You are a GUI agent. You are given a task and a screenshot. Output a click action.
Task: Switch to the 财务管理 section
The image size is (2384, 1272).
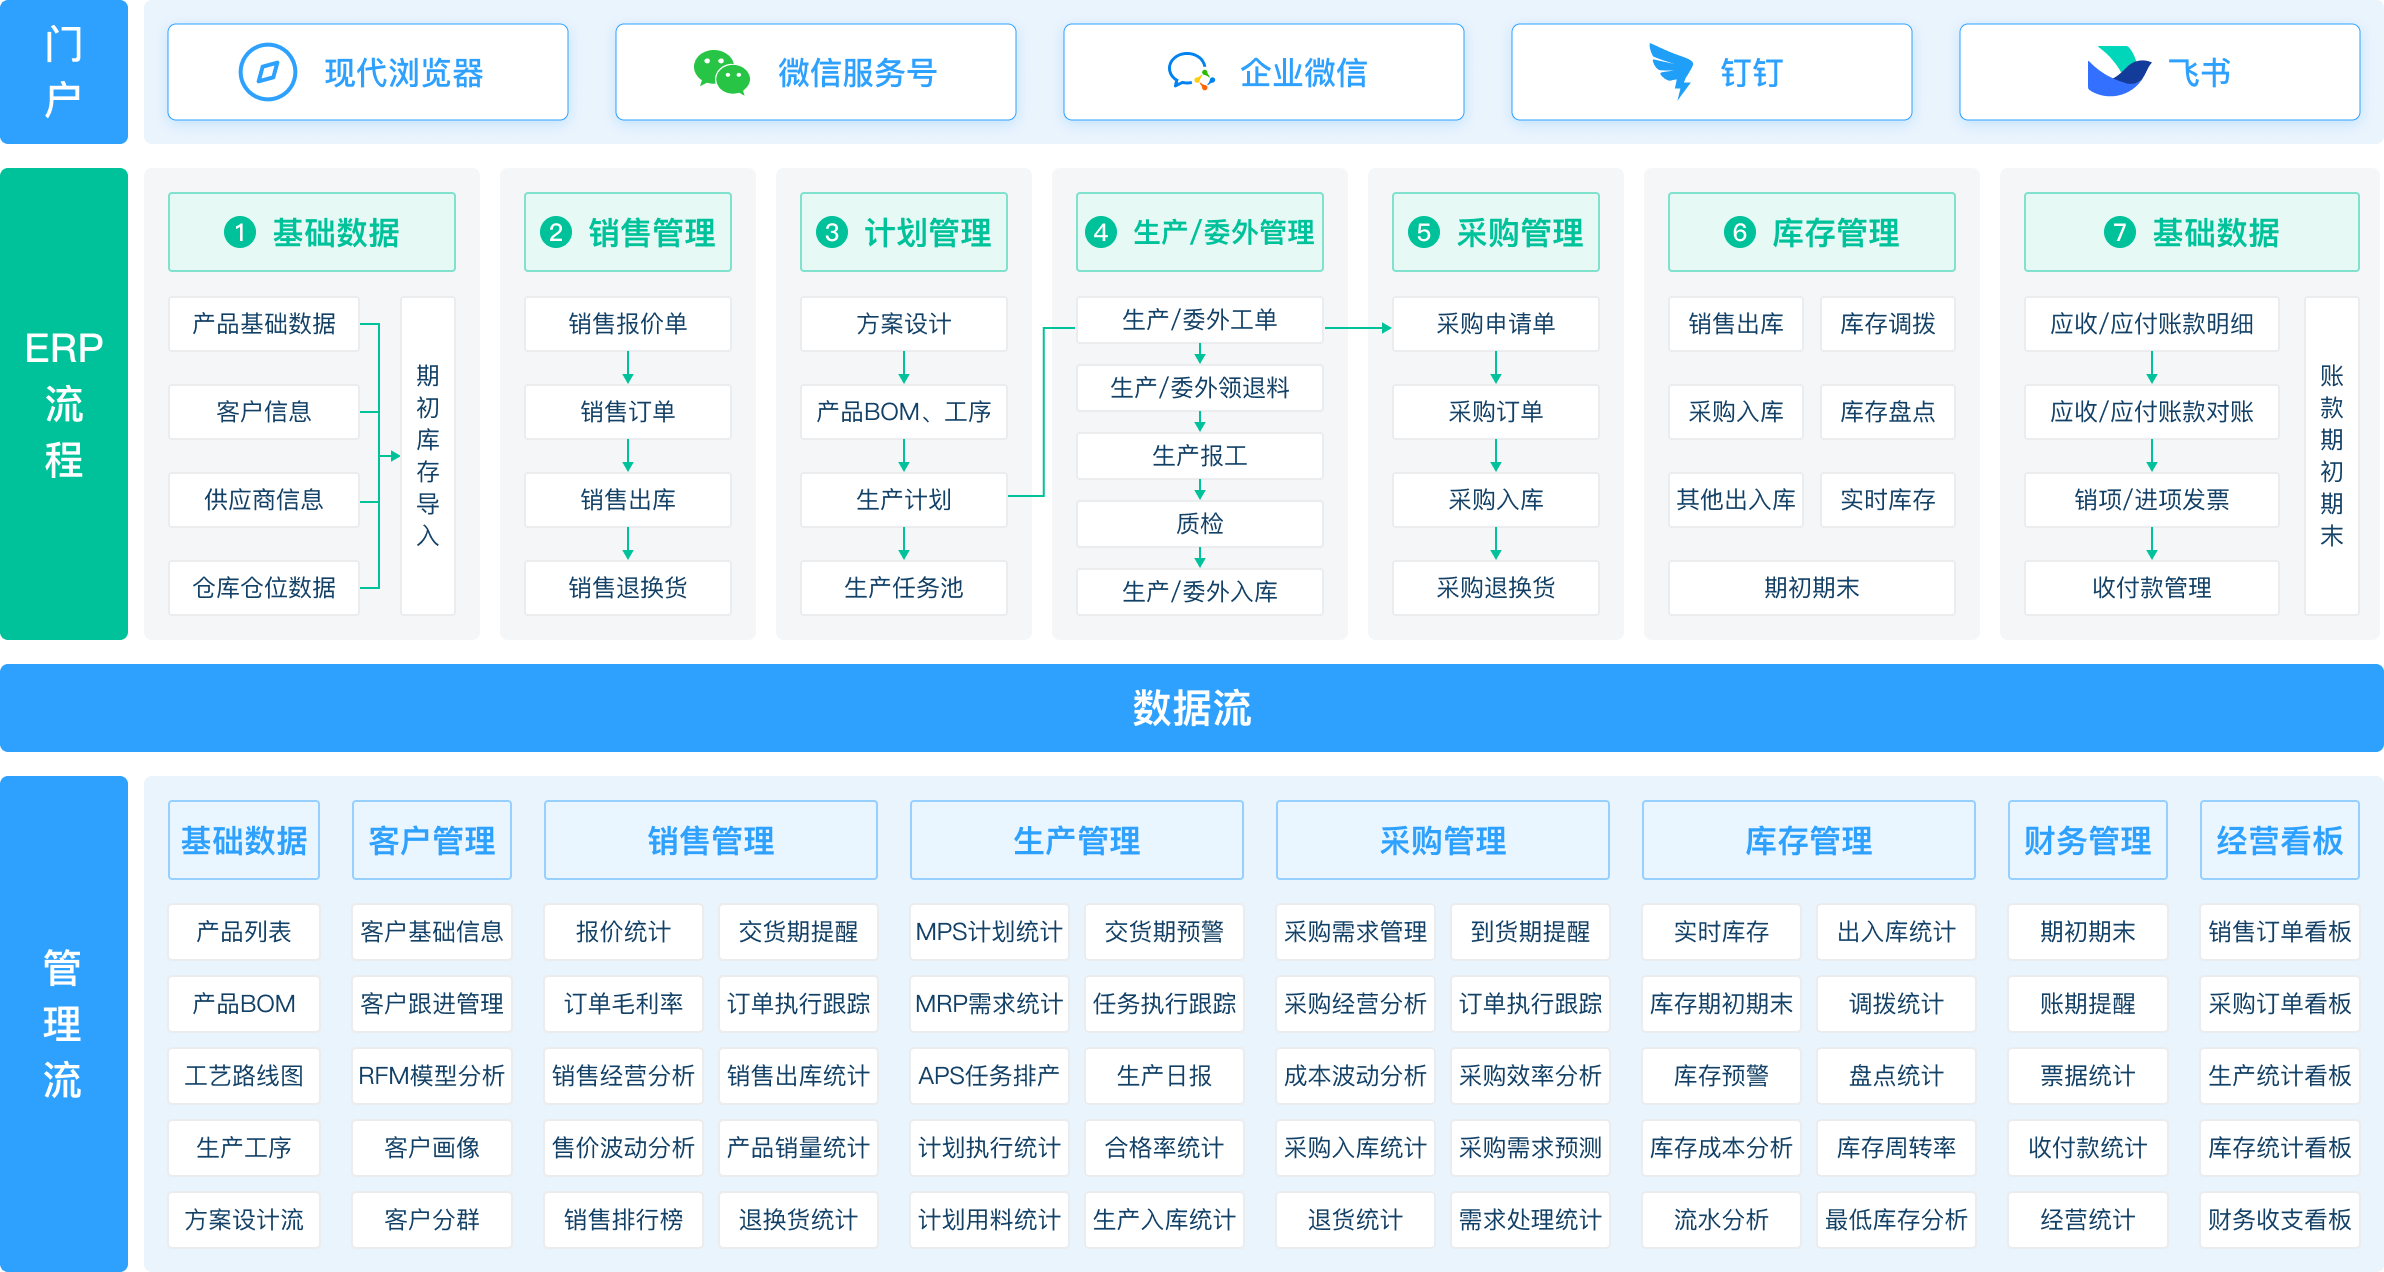click(x=2087, y=840)
